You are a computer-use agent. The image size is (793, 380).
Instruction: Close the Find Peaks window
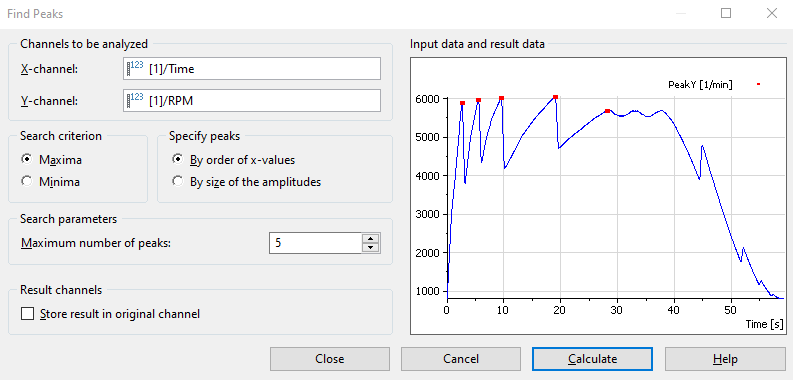[772, 14]
